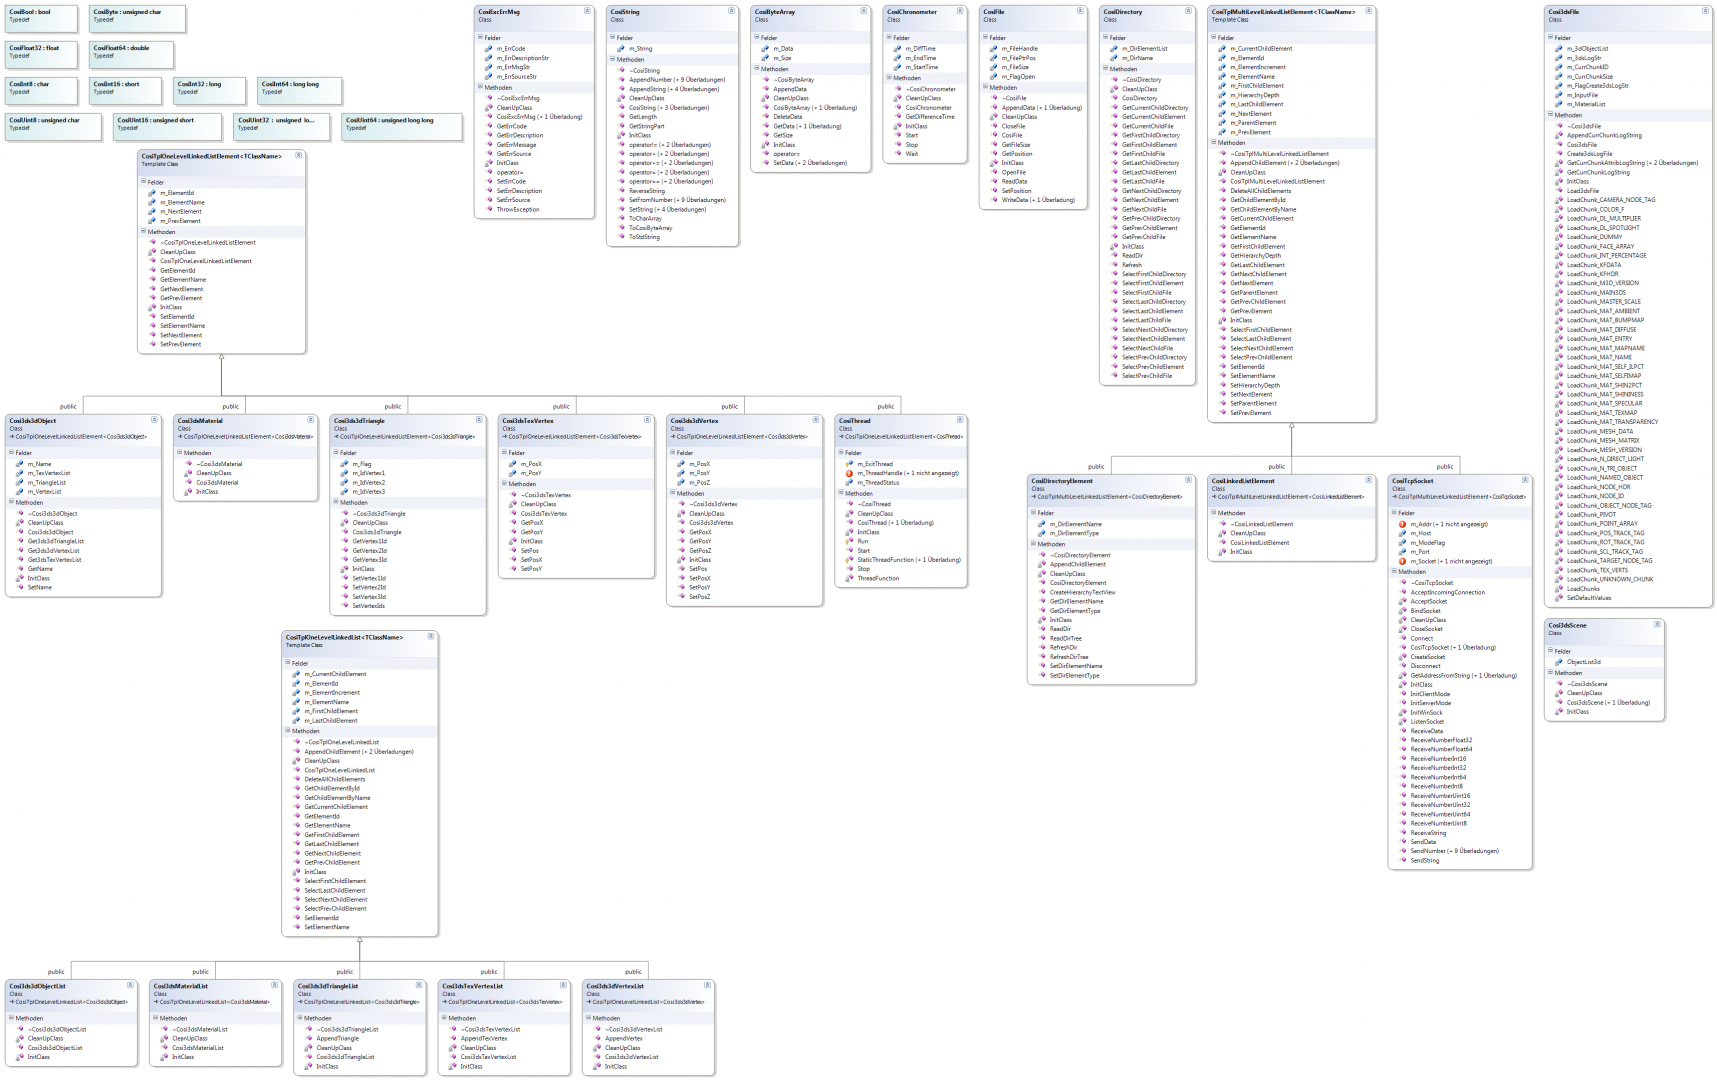Select GetChildElementByName in CosiTplOneLevelLinkedList

(x=337, y=798)
